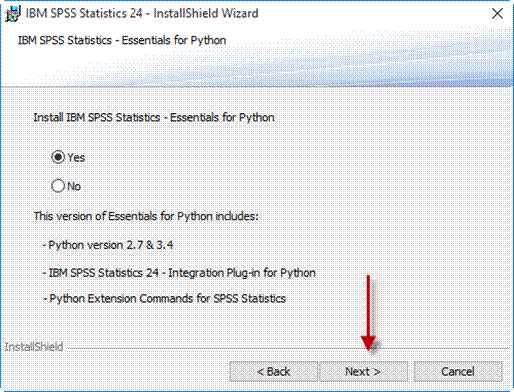Cancel the installation wizard
The image size is (514, 392).
[x=458, y=371]
